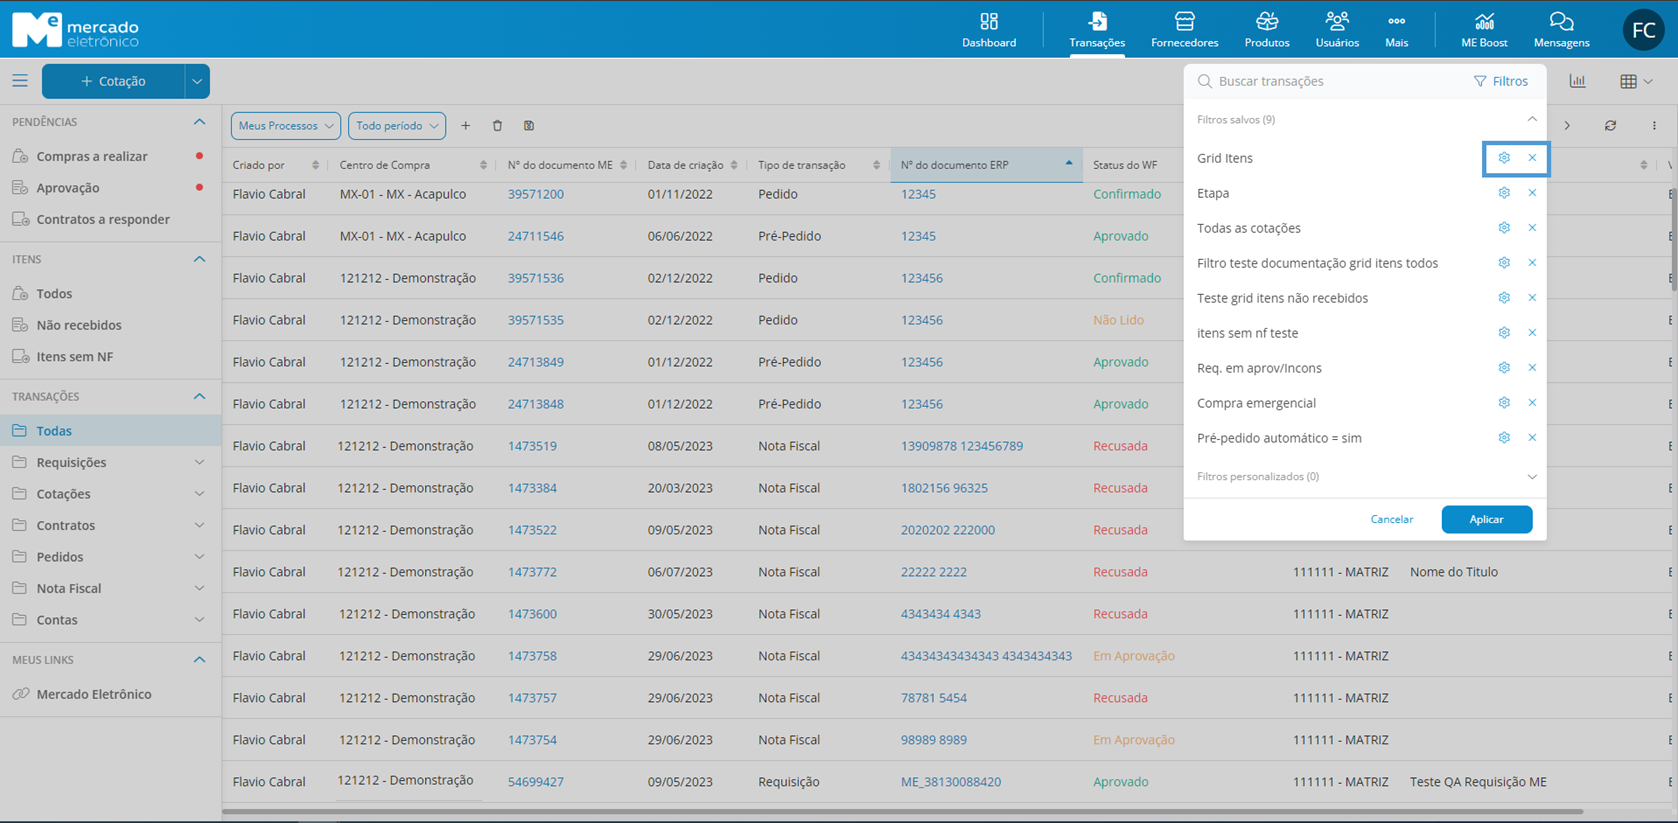Open the Meus Processos dropdown
Image resolution: width=1678 pixels, height=823 pixels.
pos(286,126)
